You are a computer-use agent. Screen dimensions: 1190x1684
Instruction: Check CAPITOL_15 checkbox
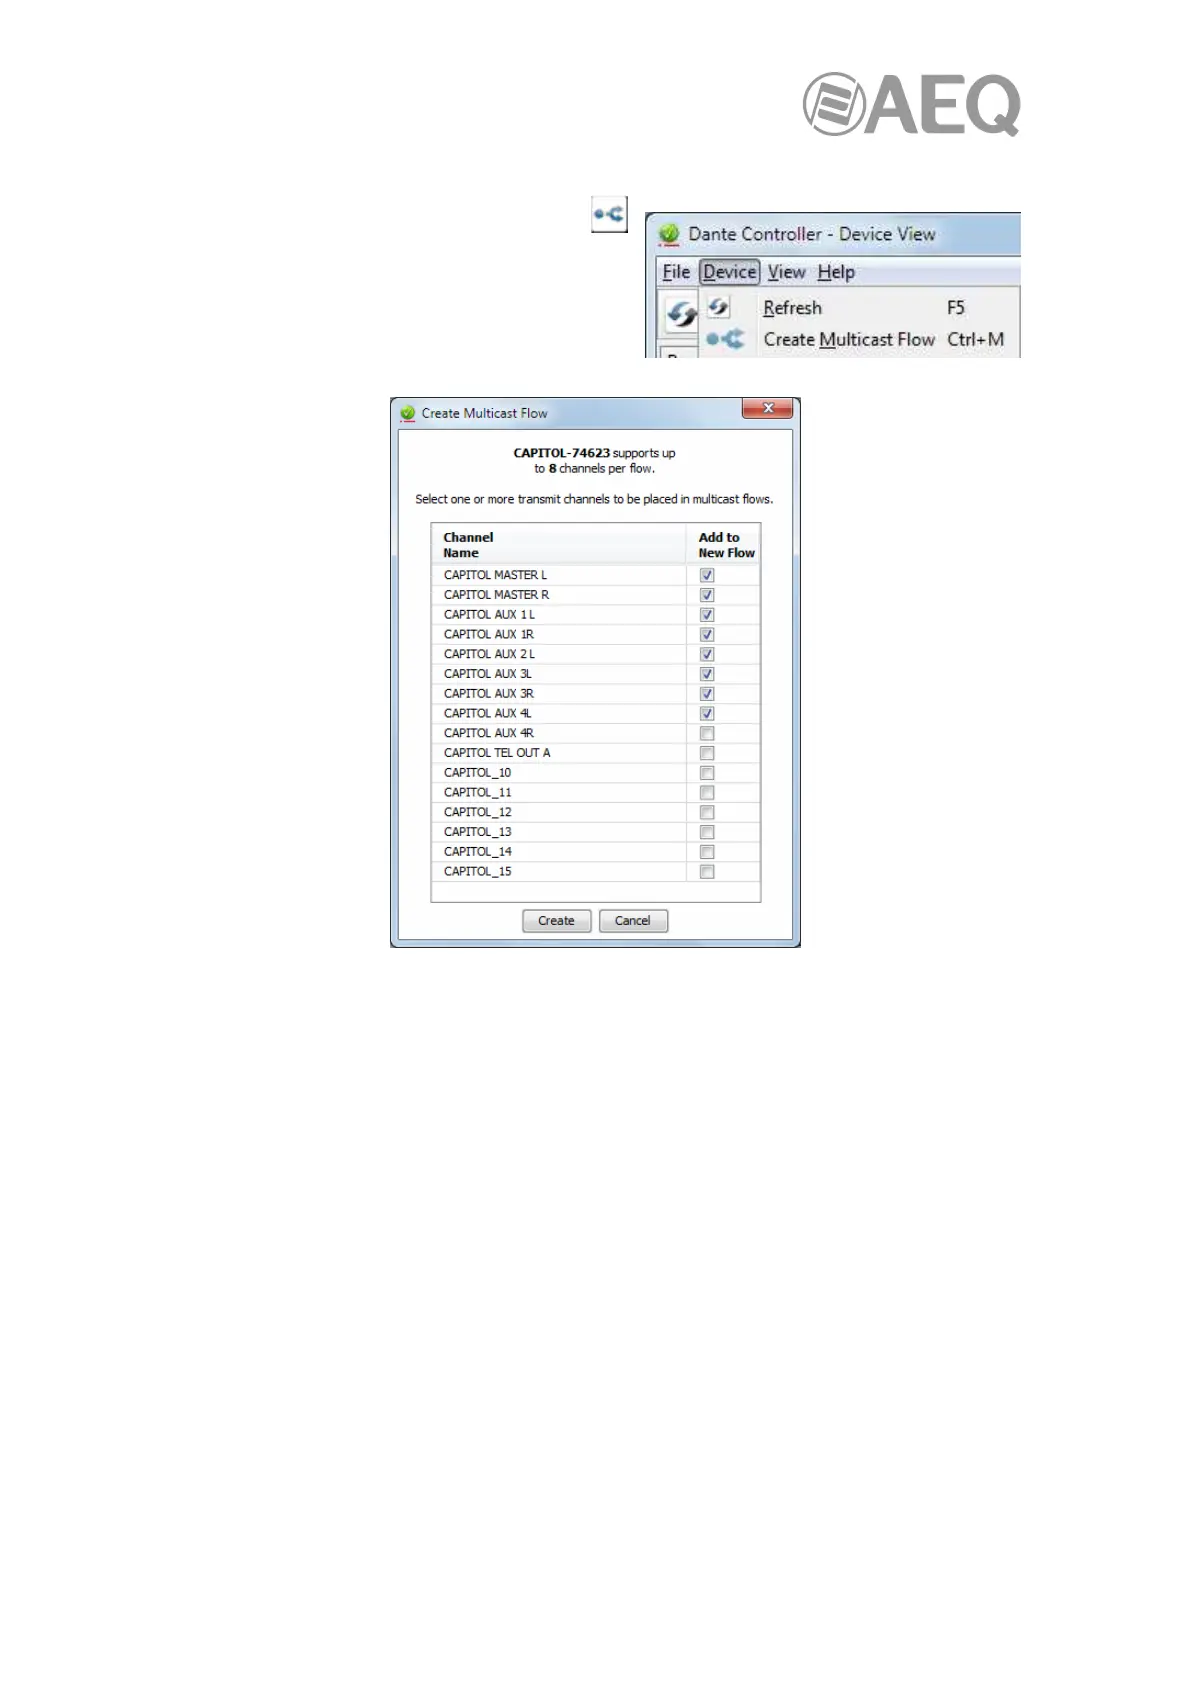(x=707, y=872)
